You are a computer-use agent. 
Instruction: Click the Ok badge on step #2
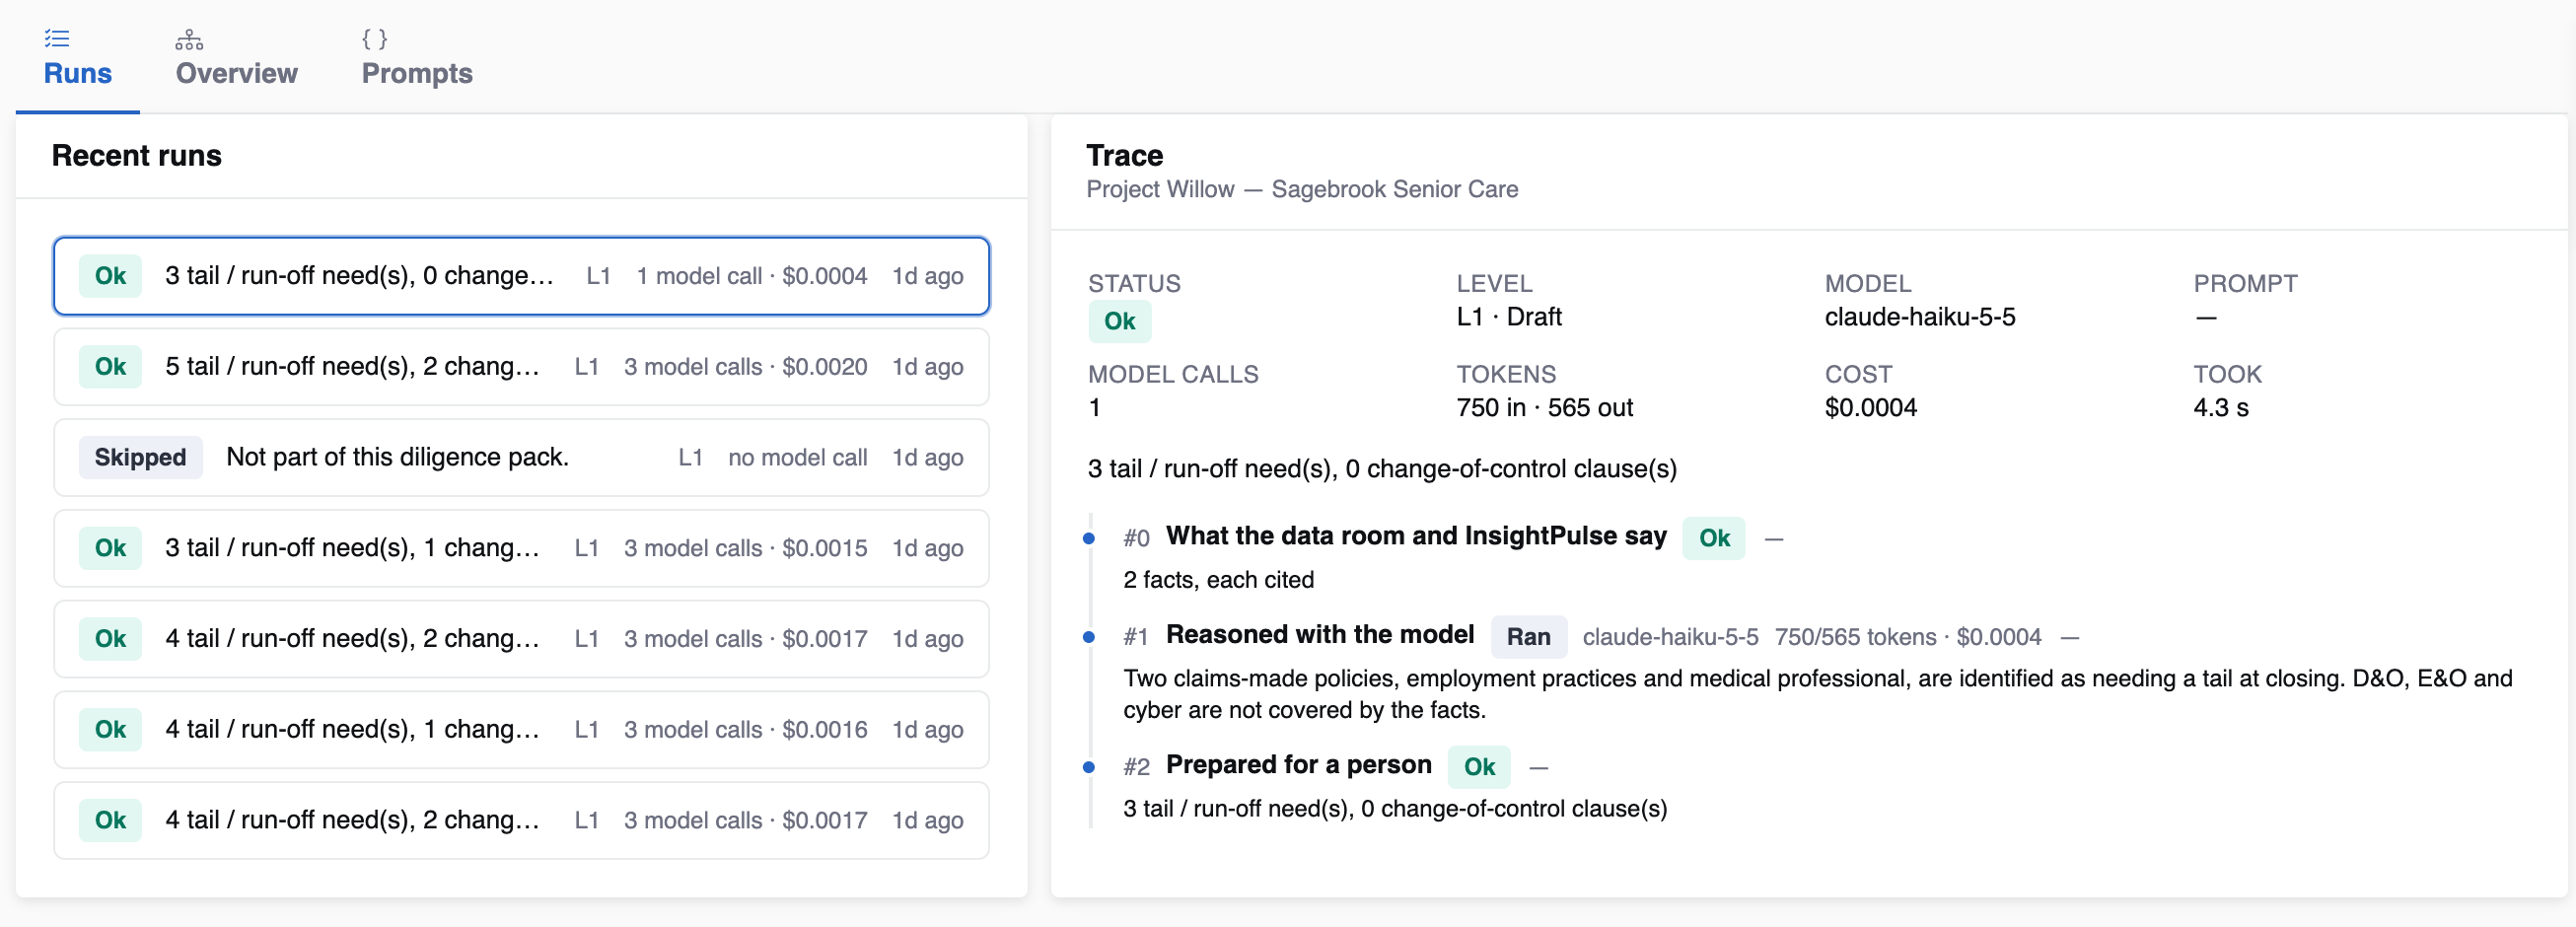pyautogui.click(x=1479, y=768)
